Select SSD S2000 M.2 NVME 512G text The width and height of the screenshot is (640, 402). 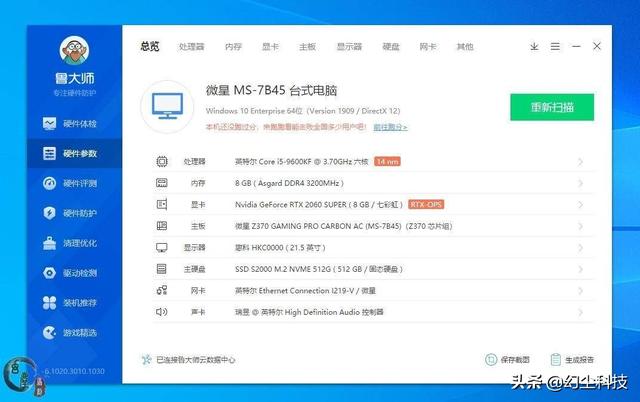click(319, 269)
